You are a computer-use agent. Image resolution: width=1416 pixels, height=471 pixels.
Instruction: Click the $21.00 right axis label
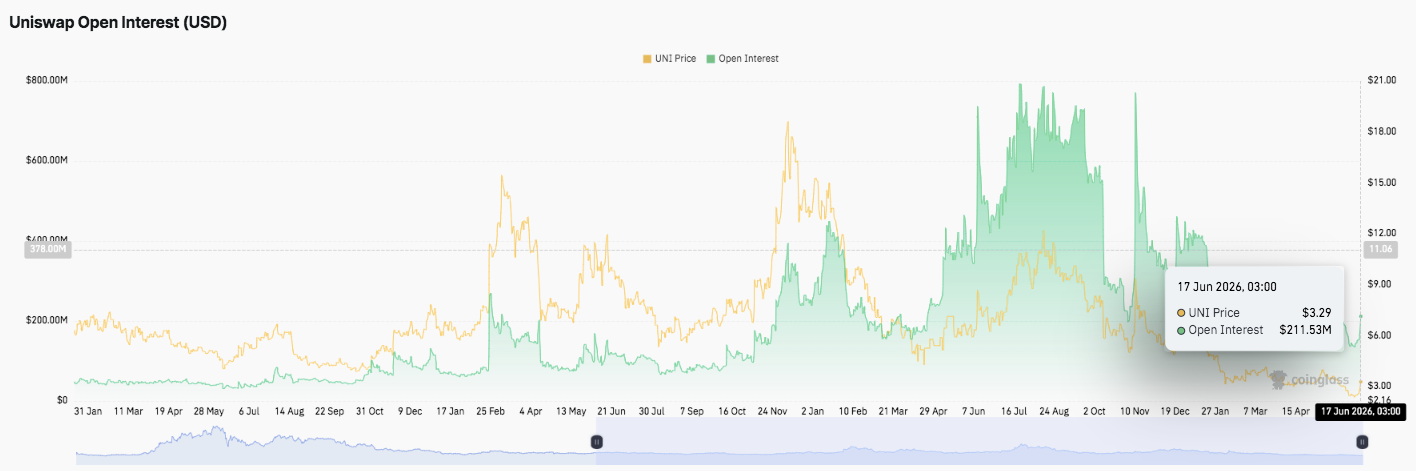pos(1381,80)
